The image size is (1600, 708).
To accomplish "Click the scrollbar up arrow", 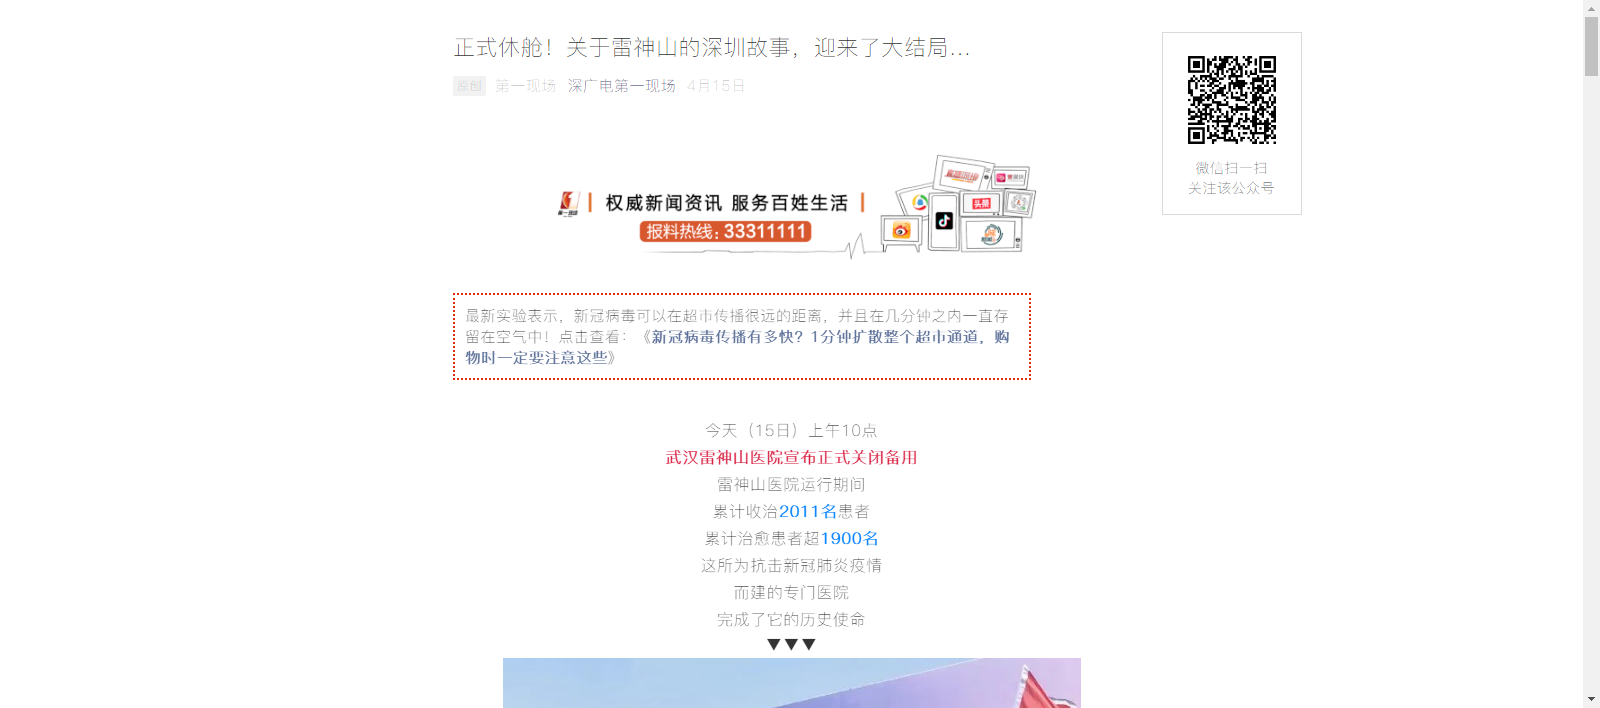I will [x=1591, y=8].
